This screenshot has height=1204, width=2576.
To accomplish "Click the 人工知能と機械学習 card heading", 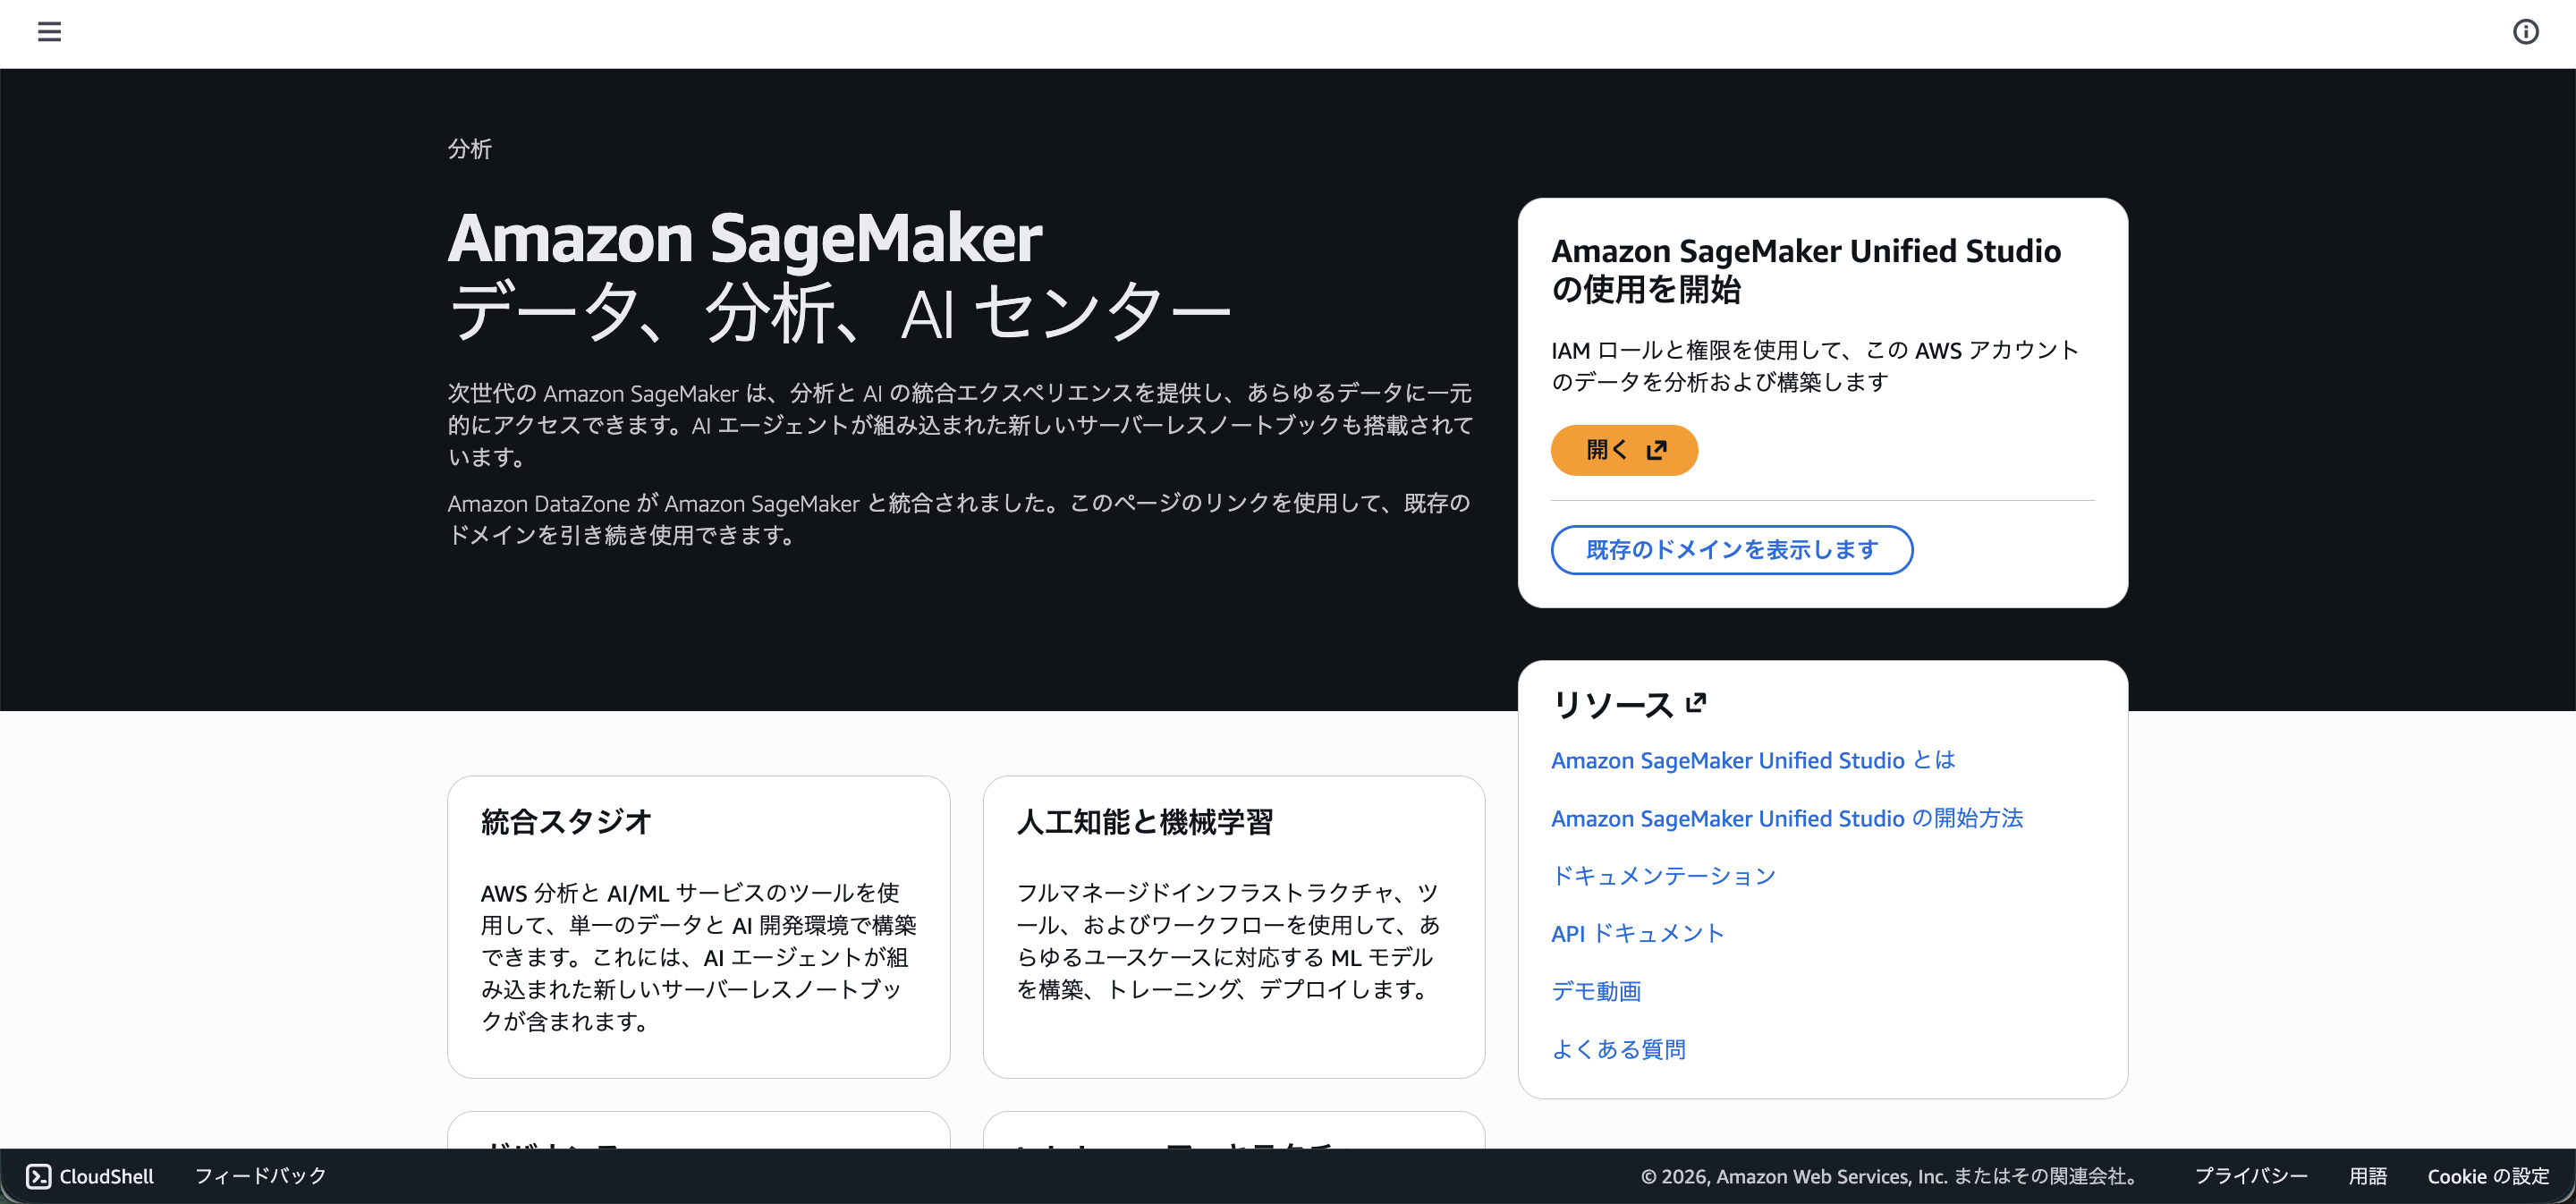I will (x=1145, y=822).
